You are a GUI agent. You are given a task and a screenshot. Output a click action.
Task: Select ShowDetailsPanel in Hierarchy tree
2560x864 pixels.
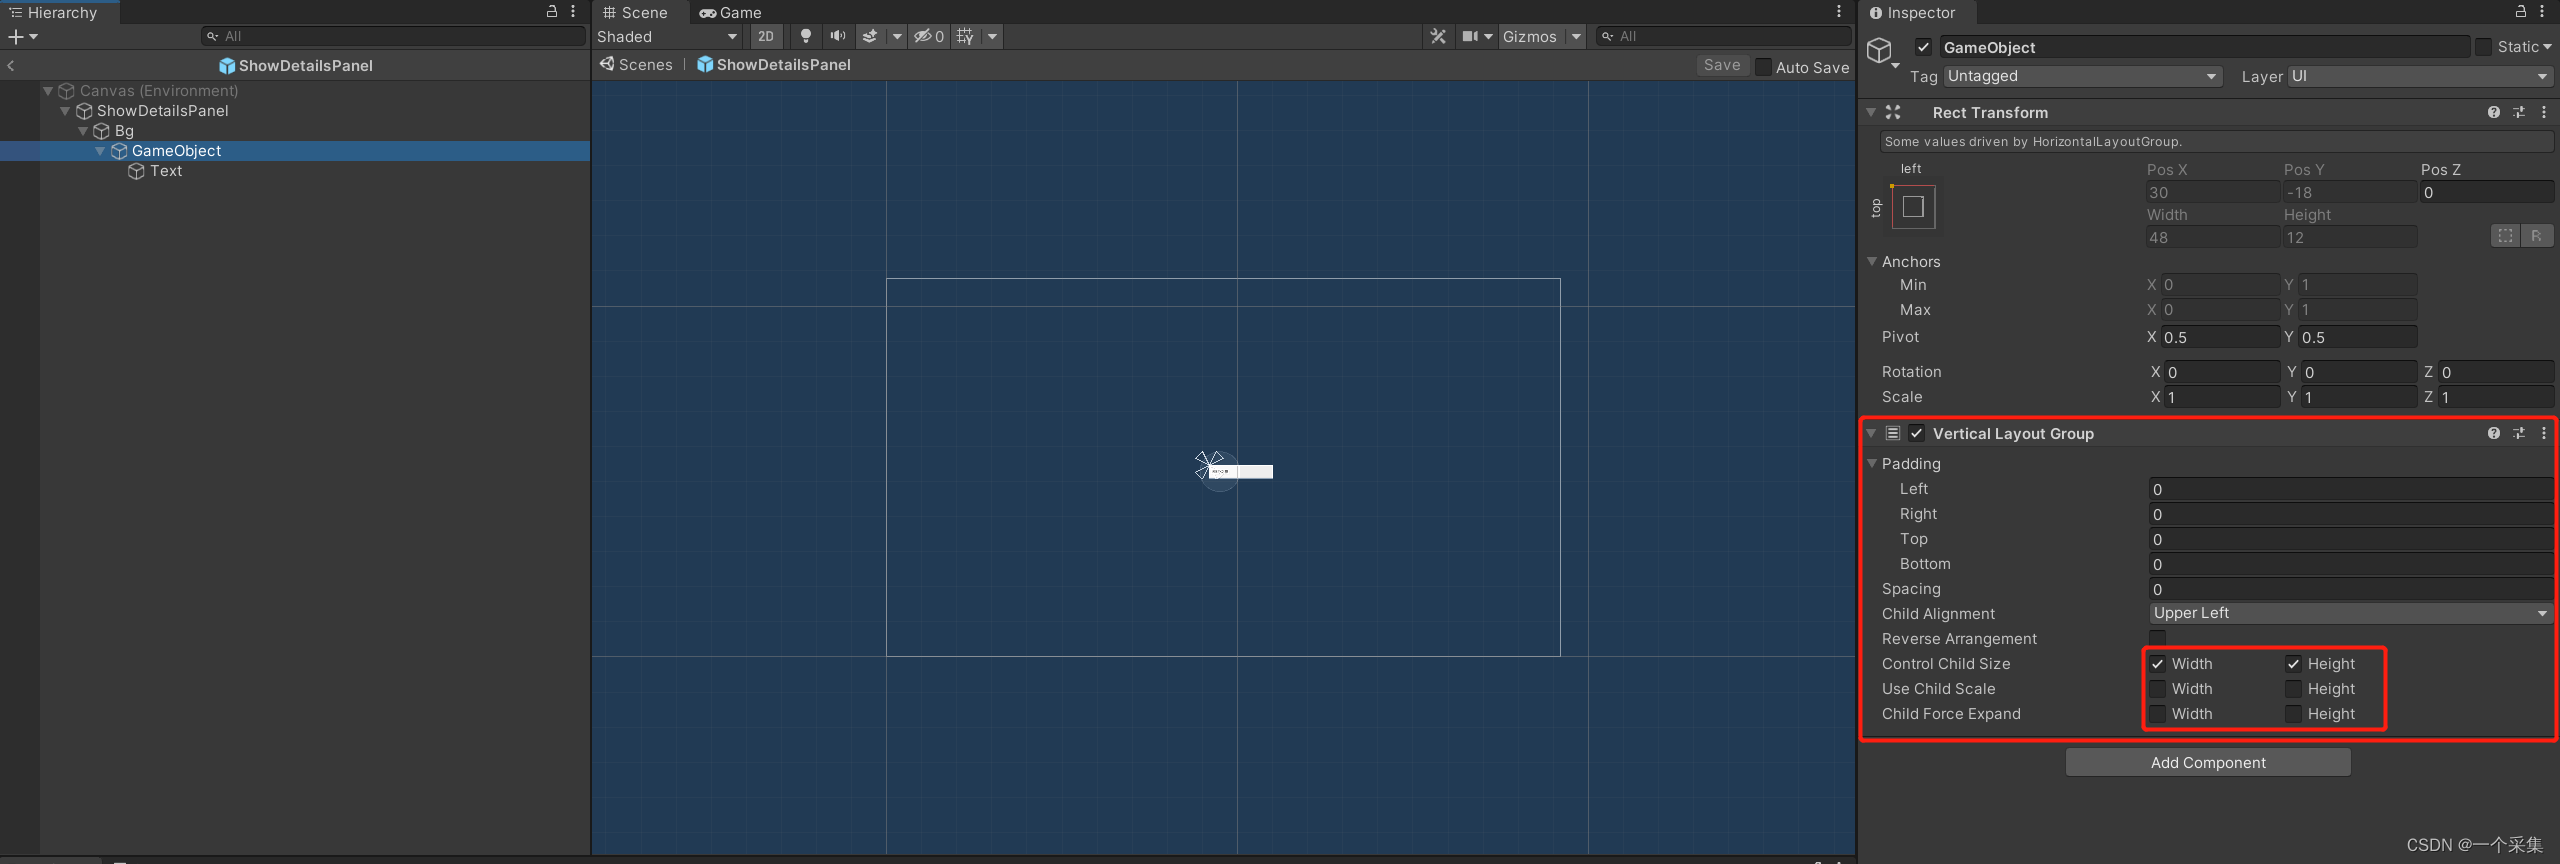(162, 110)
